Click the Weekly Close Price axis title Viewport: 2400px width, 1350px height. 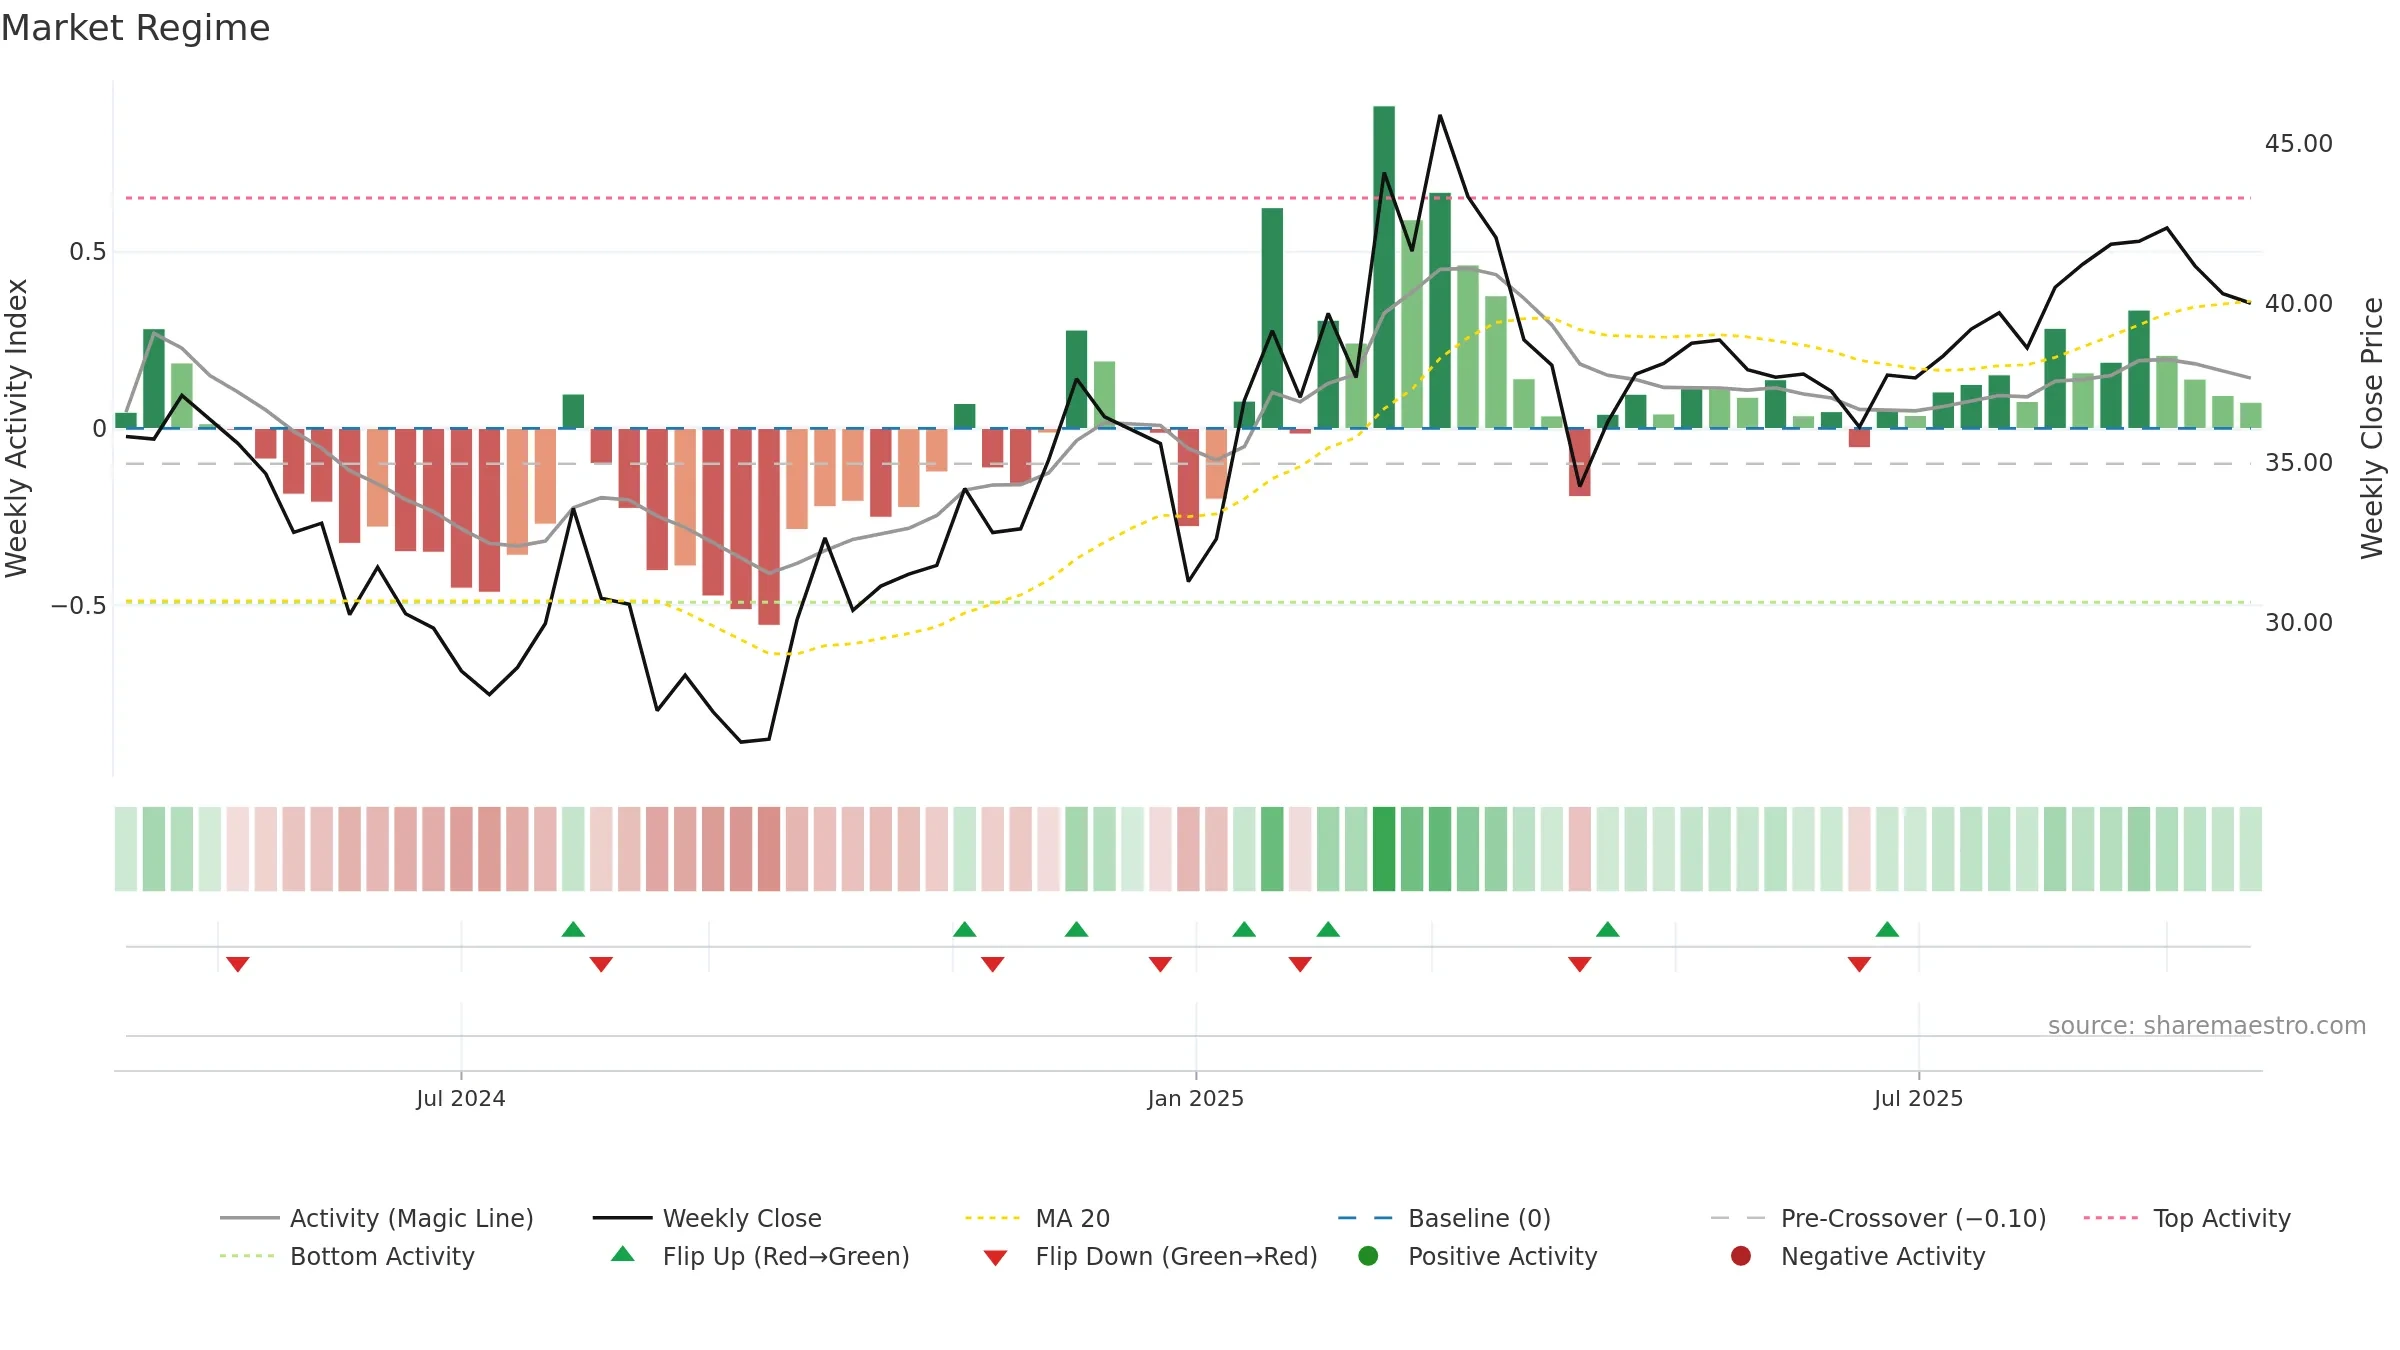(x=2372, y=428)
